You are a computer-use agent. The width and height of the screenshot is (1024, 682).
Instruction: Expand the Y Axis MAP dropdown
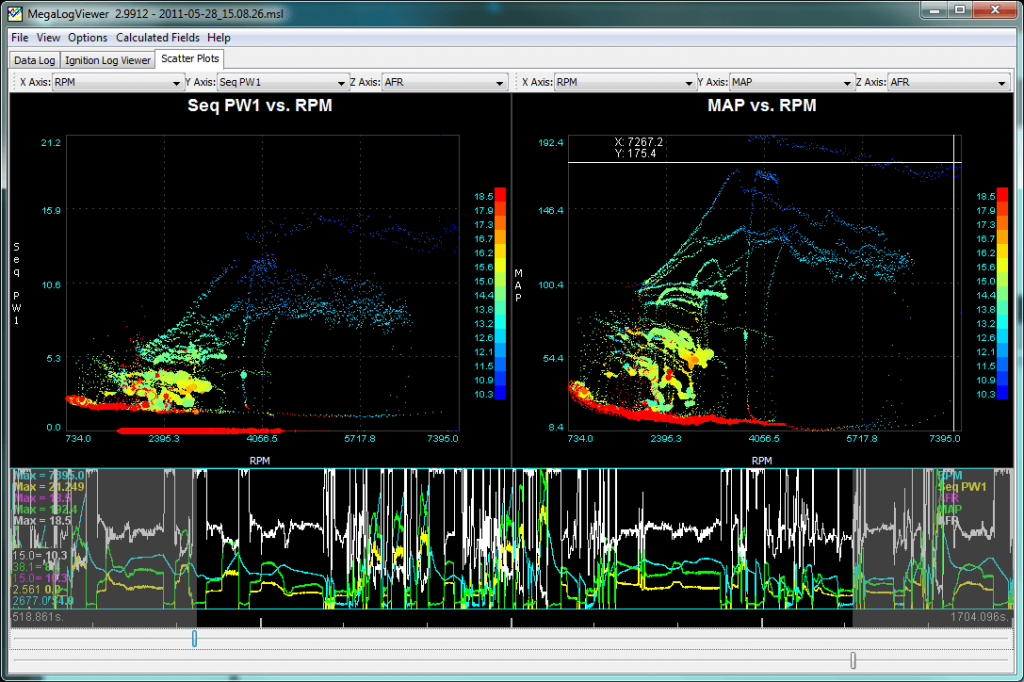(792, 83)
